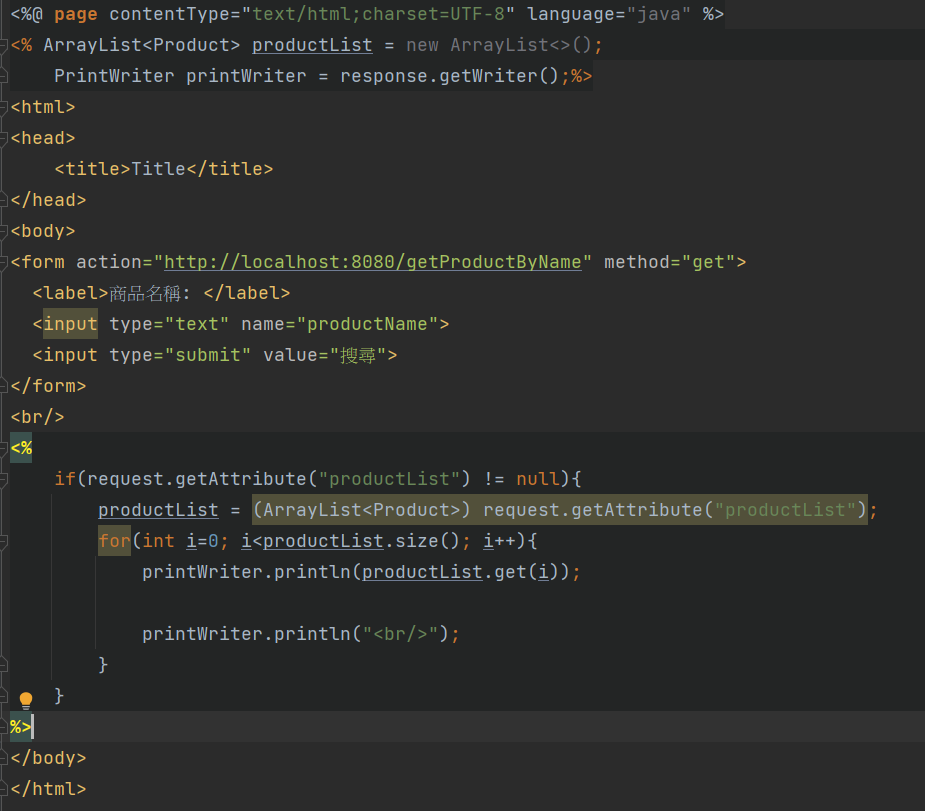Click the 商品名稱 label text

tap(145, 293)
